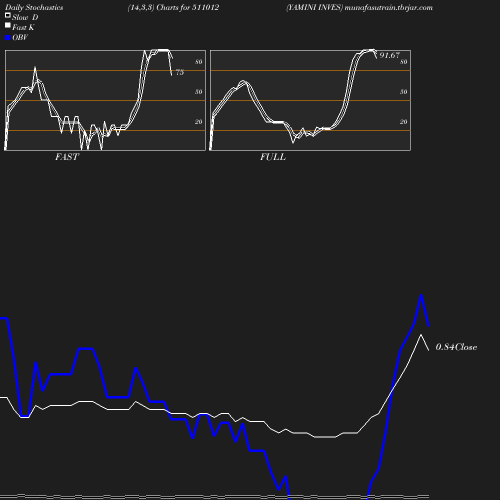Click the '75' value on FAST chart
The height and width of the screenshot is (500, 500).
(x=180, y=72)
